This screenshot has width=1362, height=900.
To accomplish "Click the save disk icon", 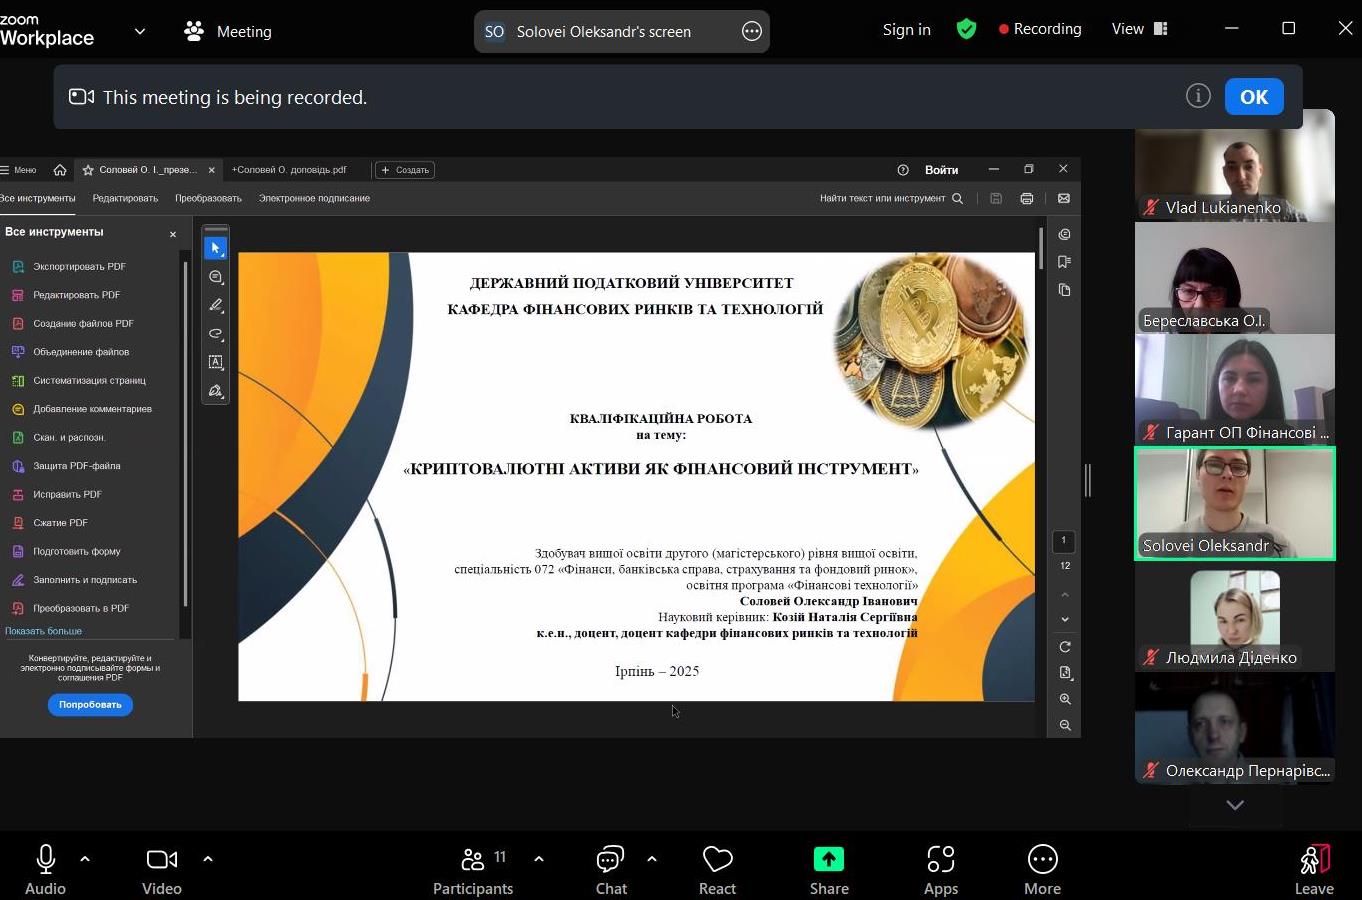I will (x=996, y=198).
